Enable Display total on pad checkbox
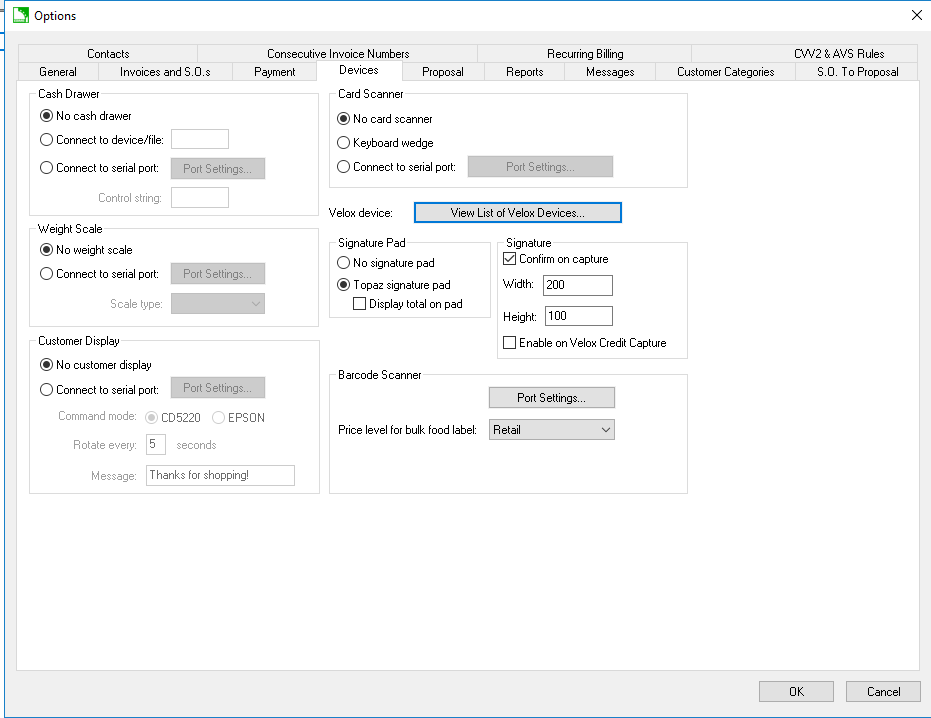 360,304
